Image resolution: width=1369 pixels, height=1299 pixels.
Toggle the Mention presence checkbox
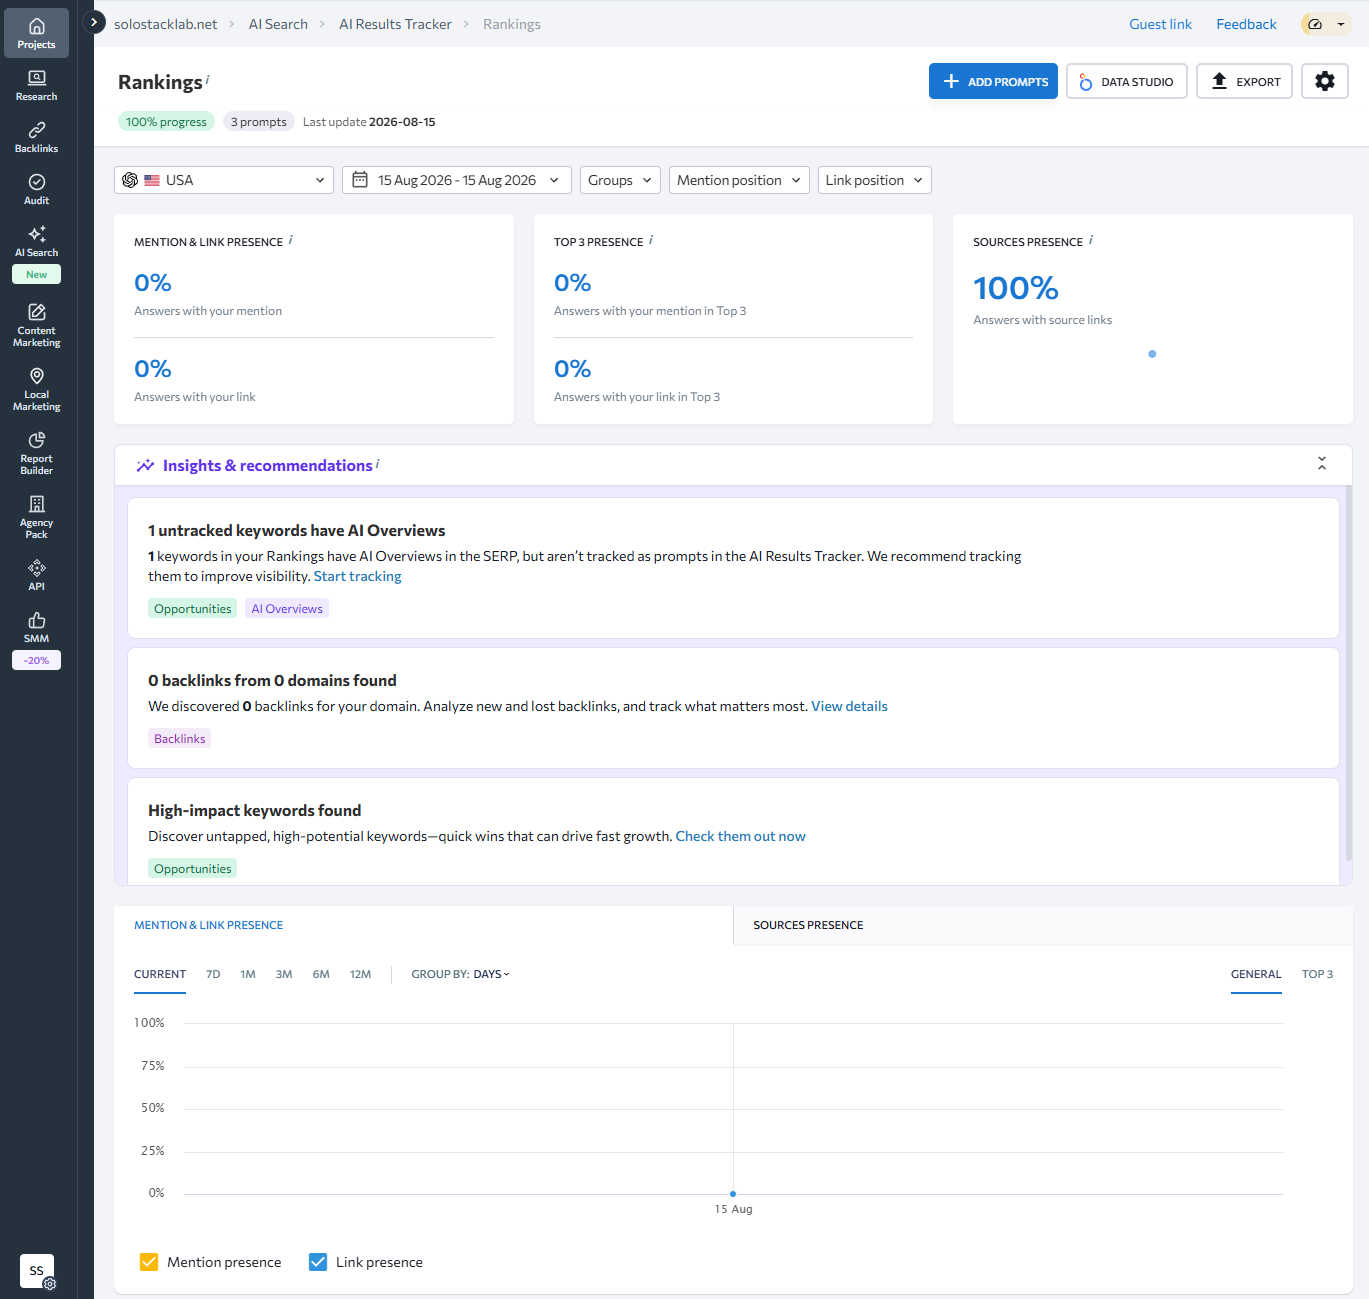point(149,1262)
